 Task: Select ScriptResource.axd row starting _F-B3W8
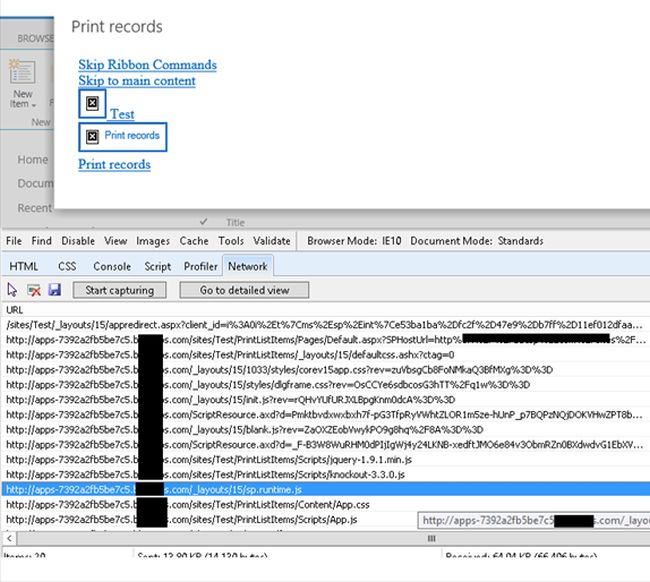tap(325, 444)
